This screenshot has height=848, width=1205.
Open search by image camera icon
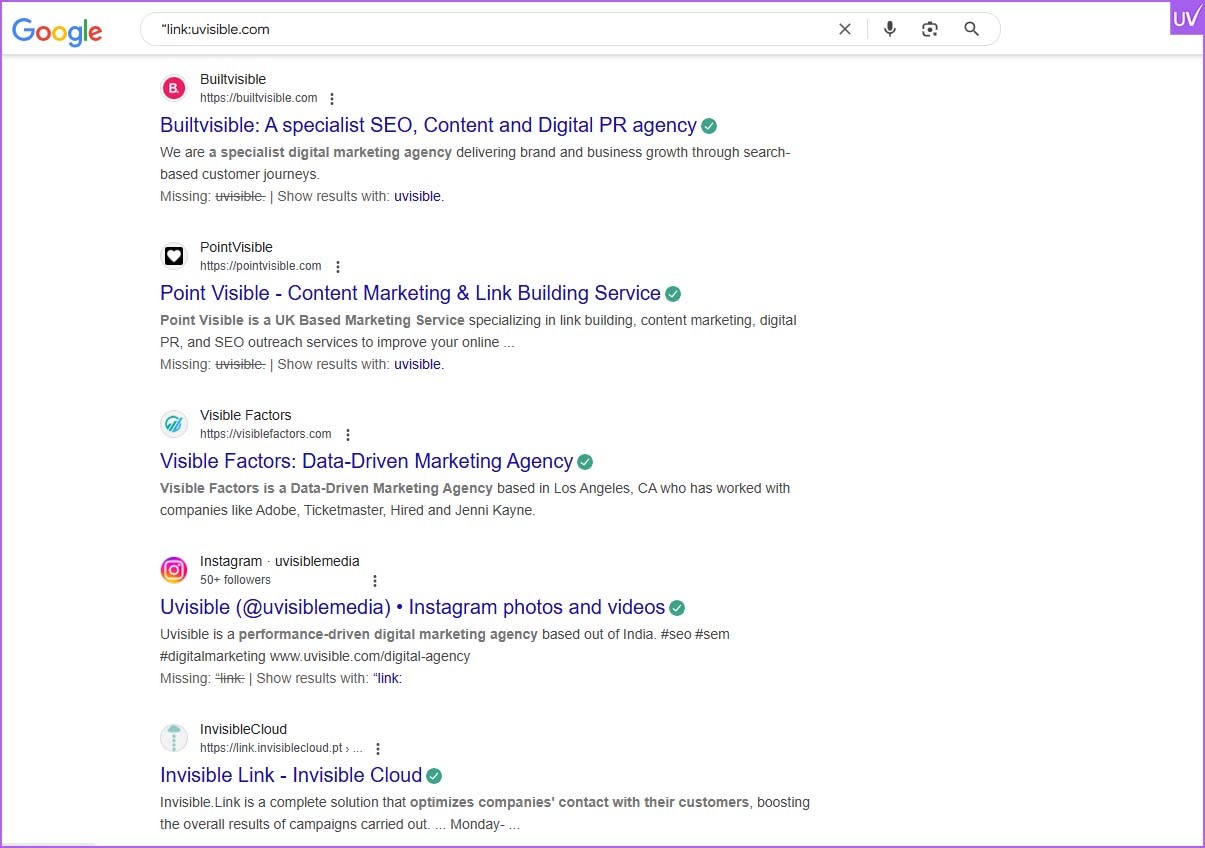pyautogui.click(x=930, y=29)
